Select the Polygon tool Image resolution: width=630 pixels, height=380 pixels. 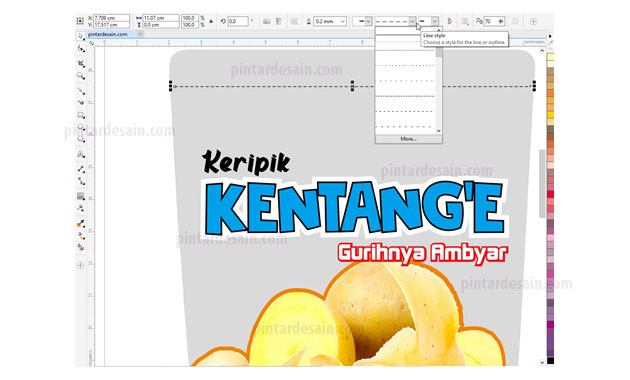point(81,139)
